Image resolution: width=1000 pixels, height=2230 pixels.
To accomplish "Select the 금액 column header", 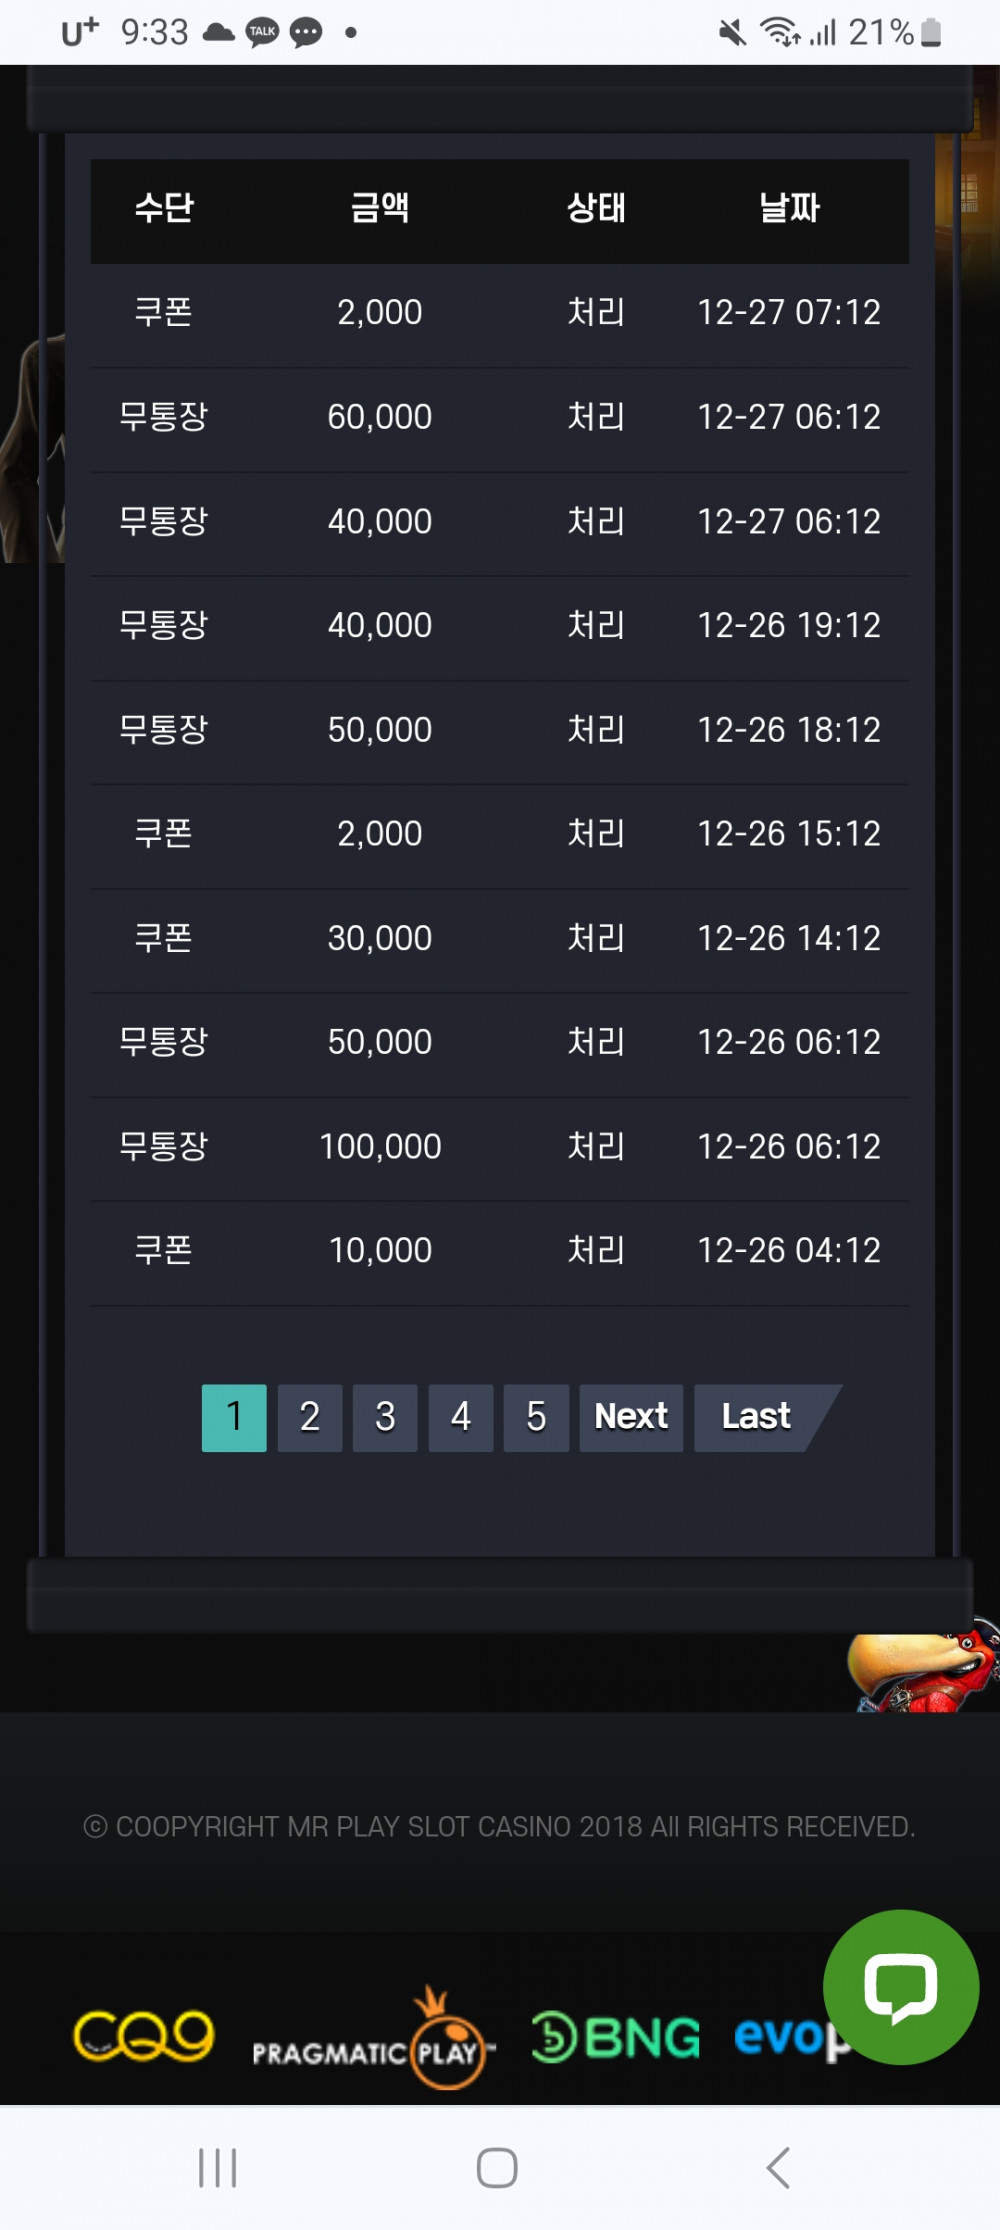I will point(380,208).
